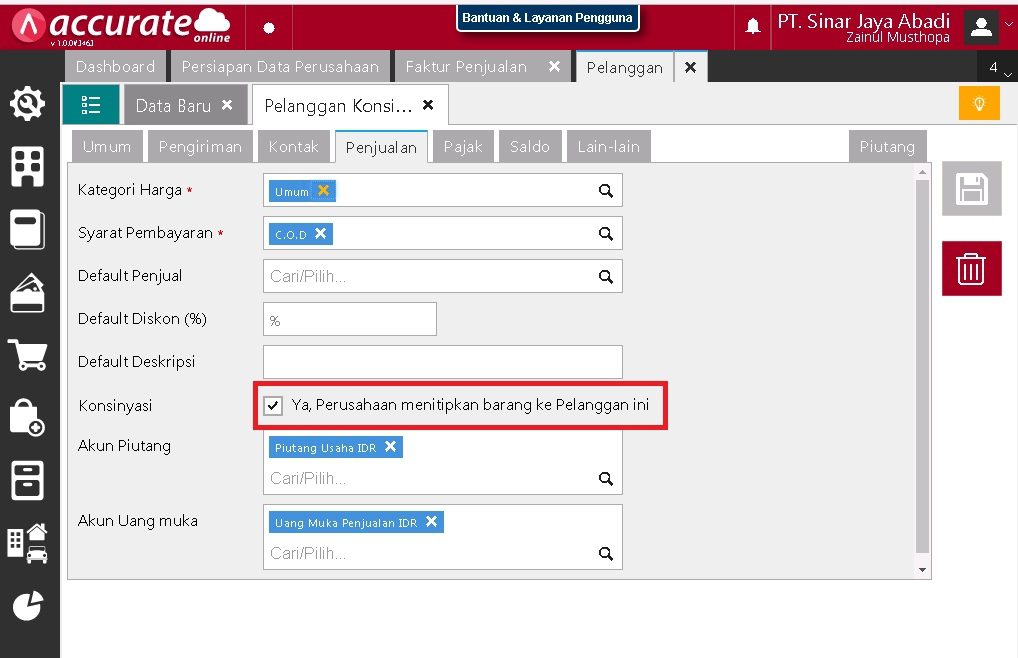Screen dimensions: 1018x658
Task: Open the shopping cart sales module
Action: tap(28, 354)
